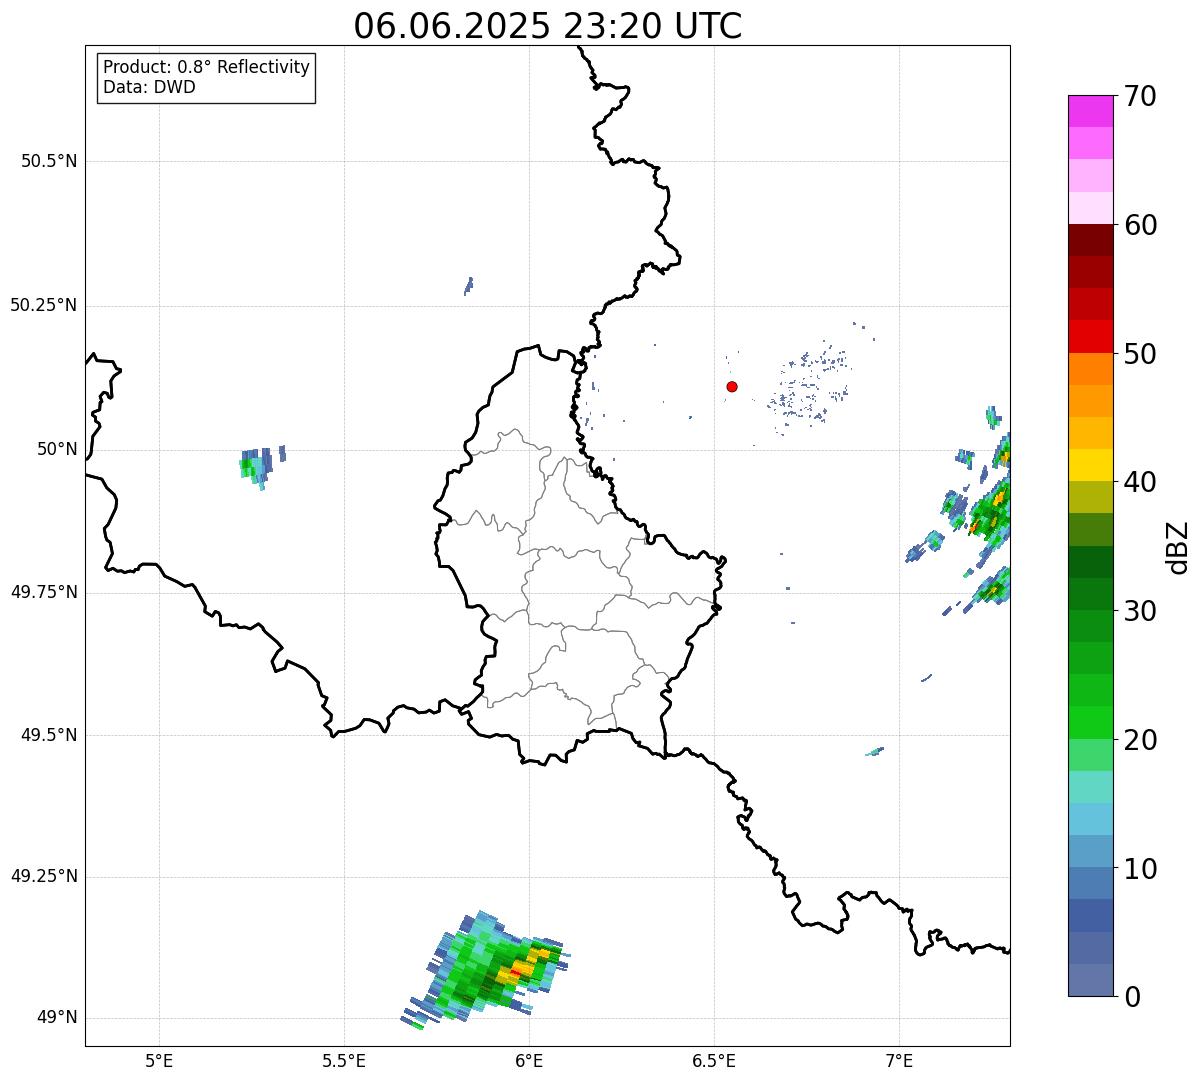Click the colorbar tick label "60"

coord(1139,225)
